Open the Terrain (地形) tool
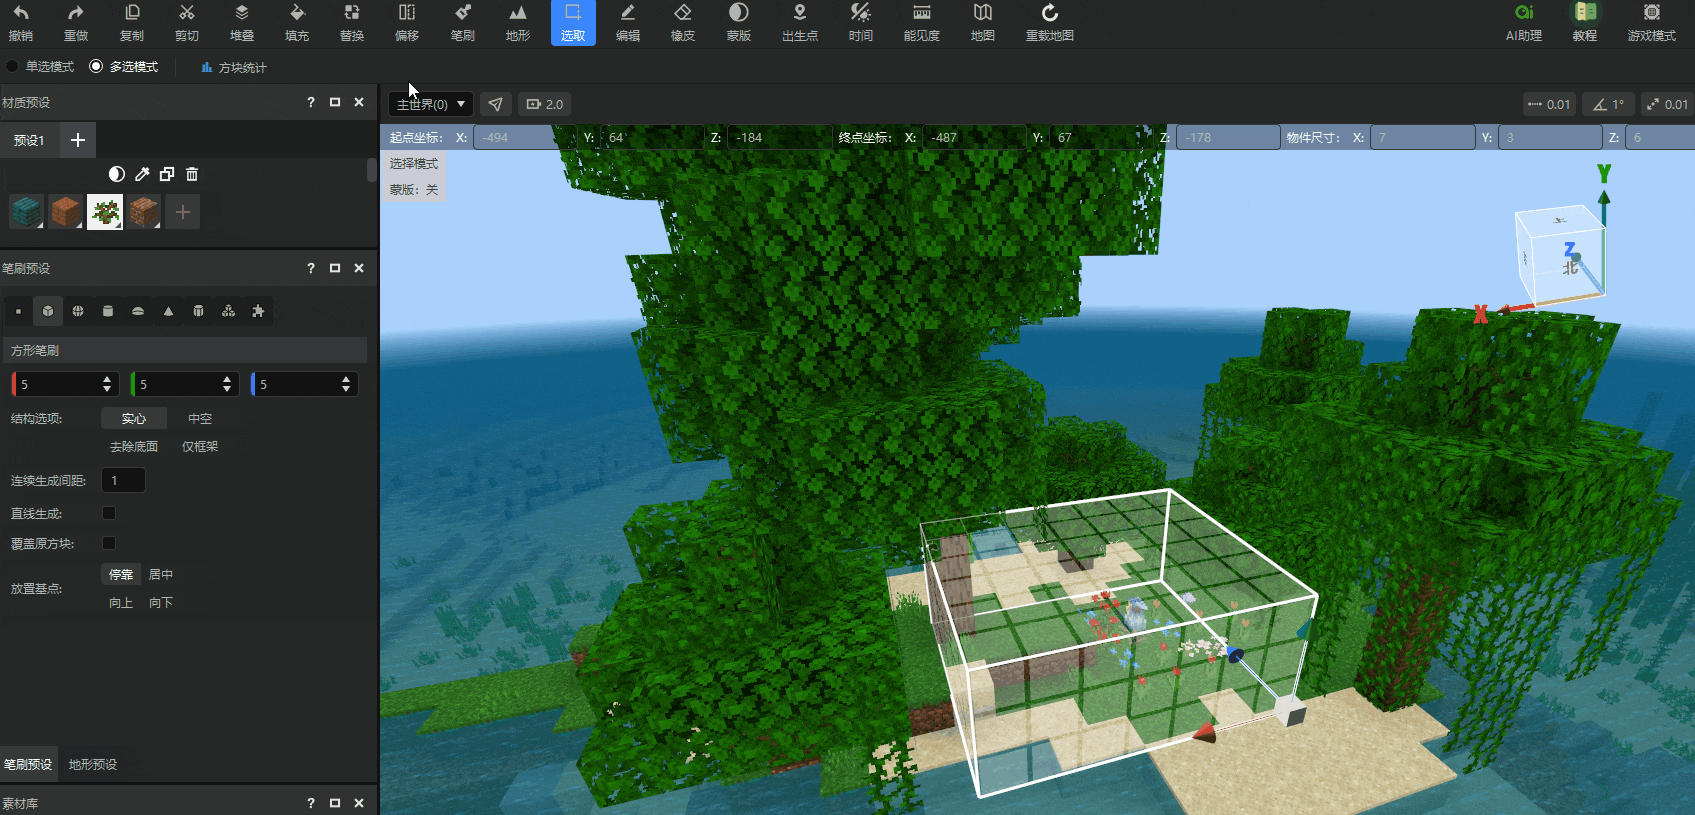This screenshot has height=815, width=1695. tap(518, 22)
